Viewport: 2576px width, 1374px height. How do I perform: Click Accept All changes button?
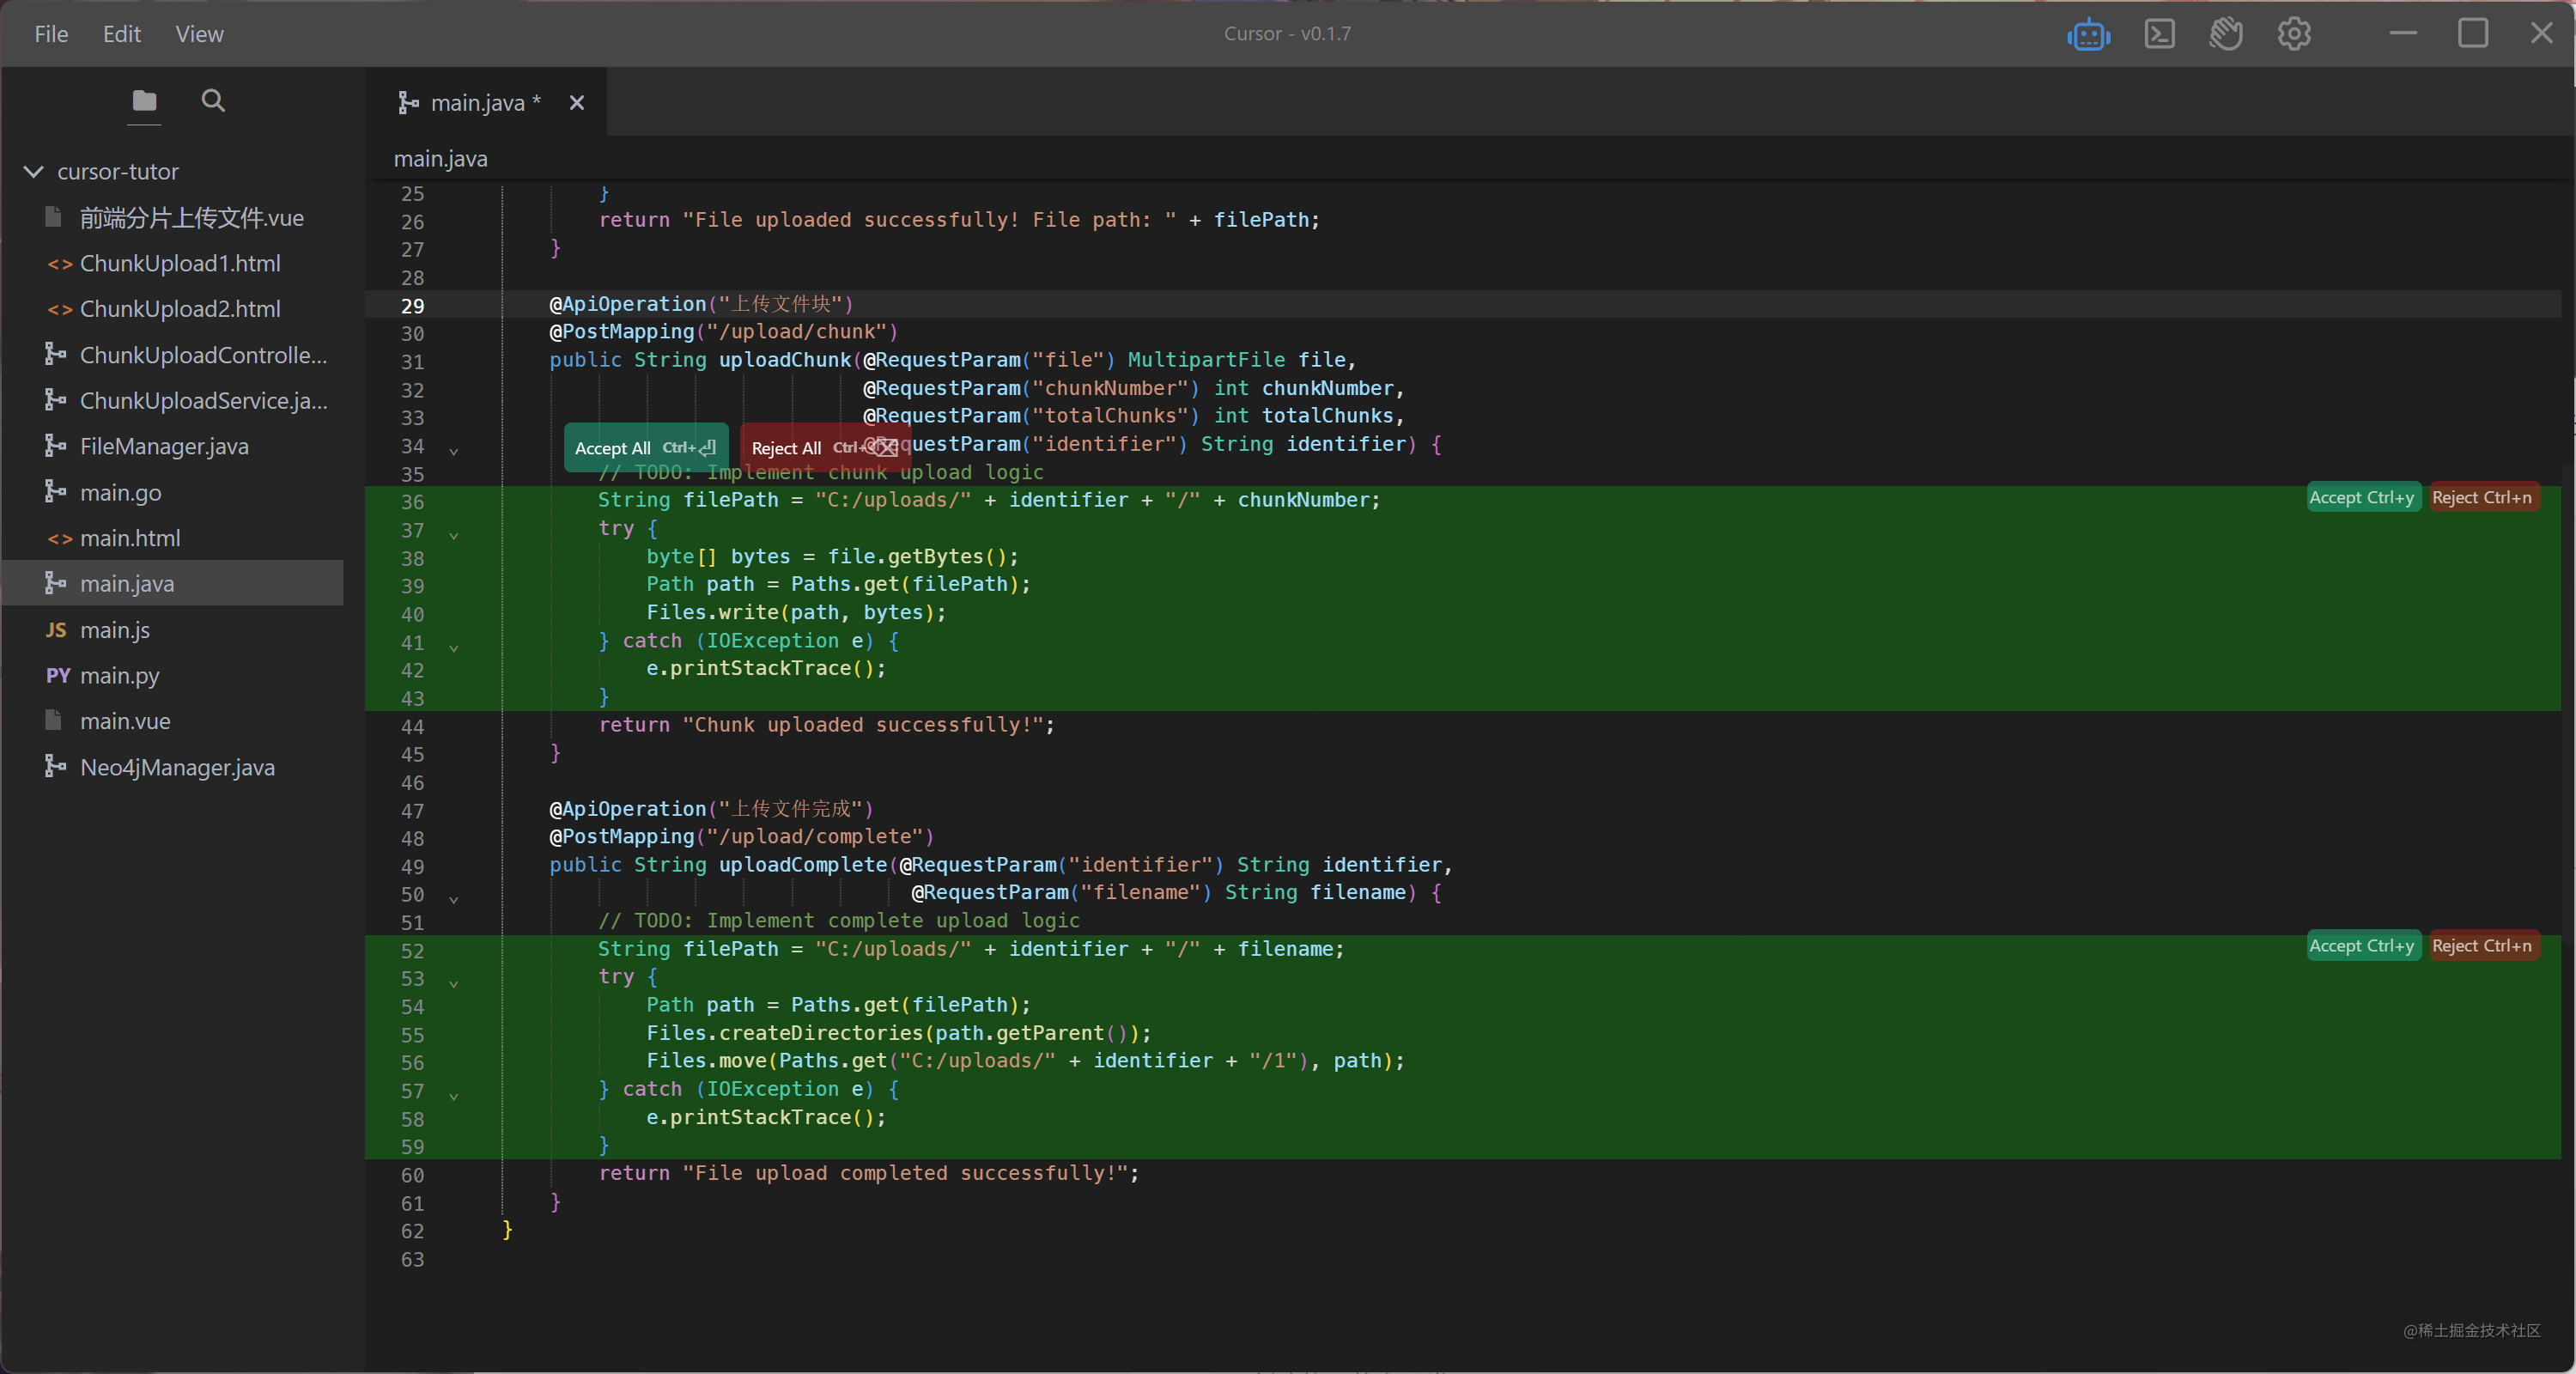click(x=645, y=448)
